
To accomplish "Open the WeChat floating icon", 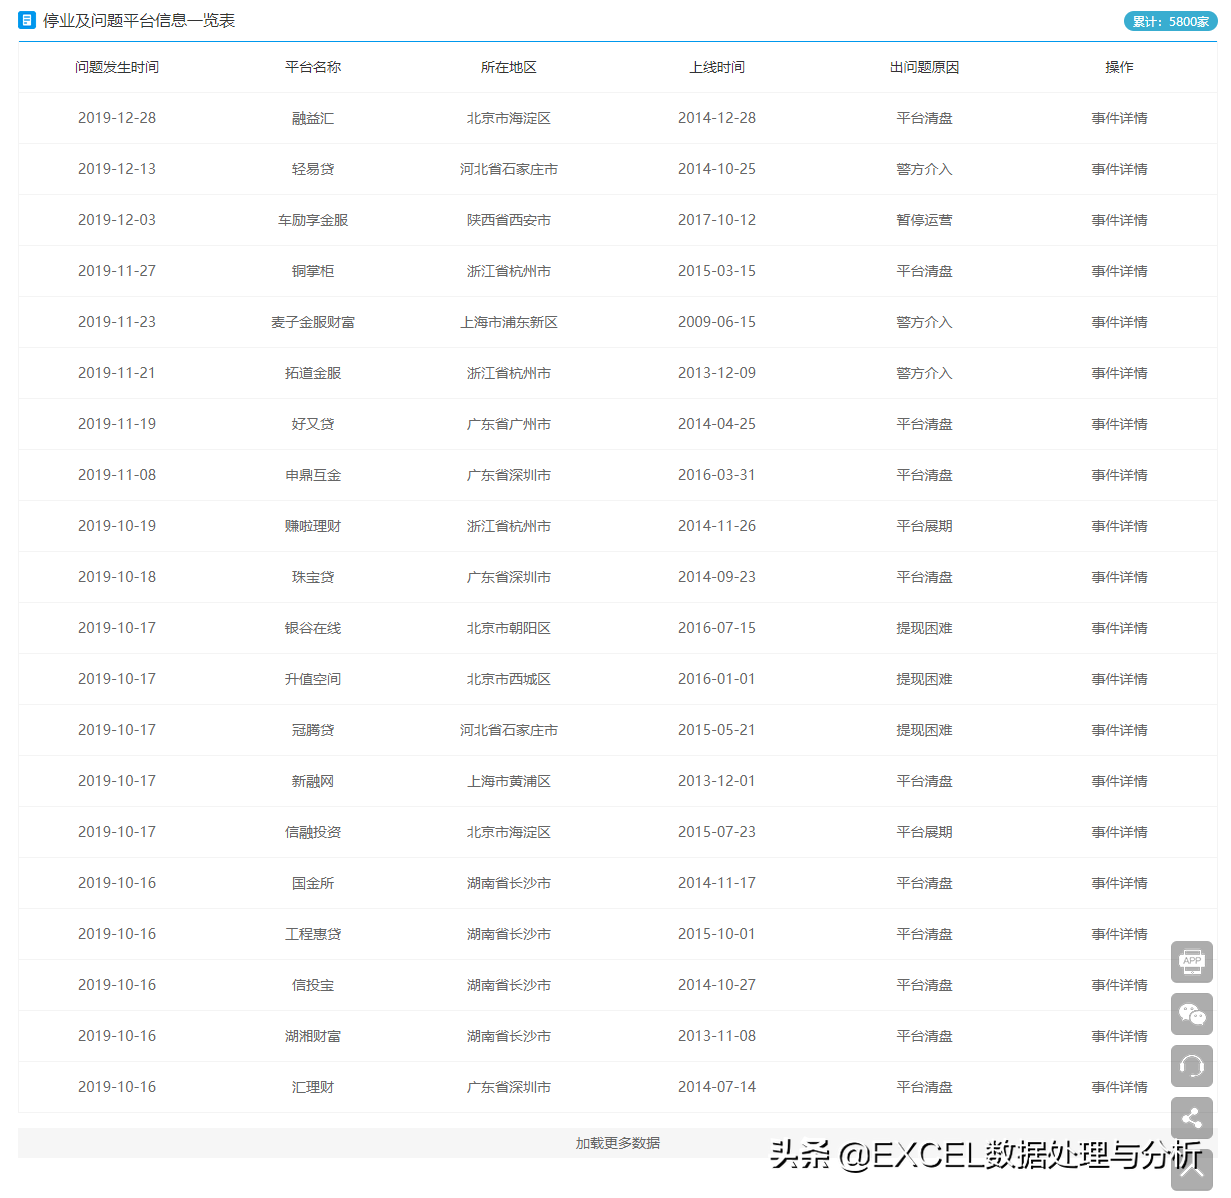I will point(1192,1014).
